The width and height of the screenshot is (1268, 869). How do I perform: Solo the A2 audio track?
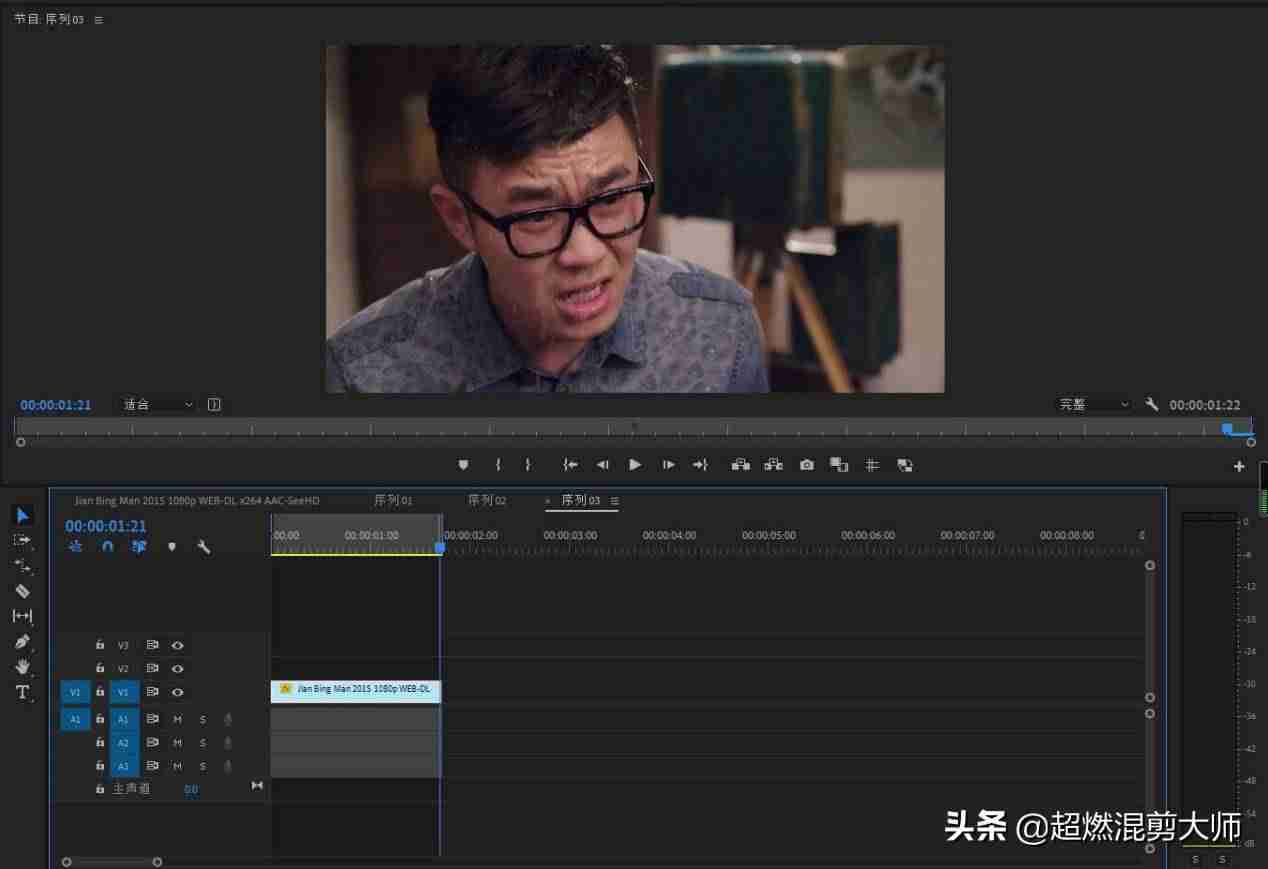pyautogui.click(x=202, y=743)
